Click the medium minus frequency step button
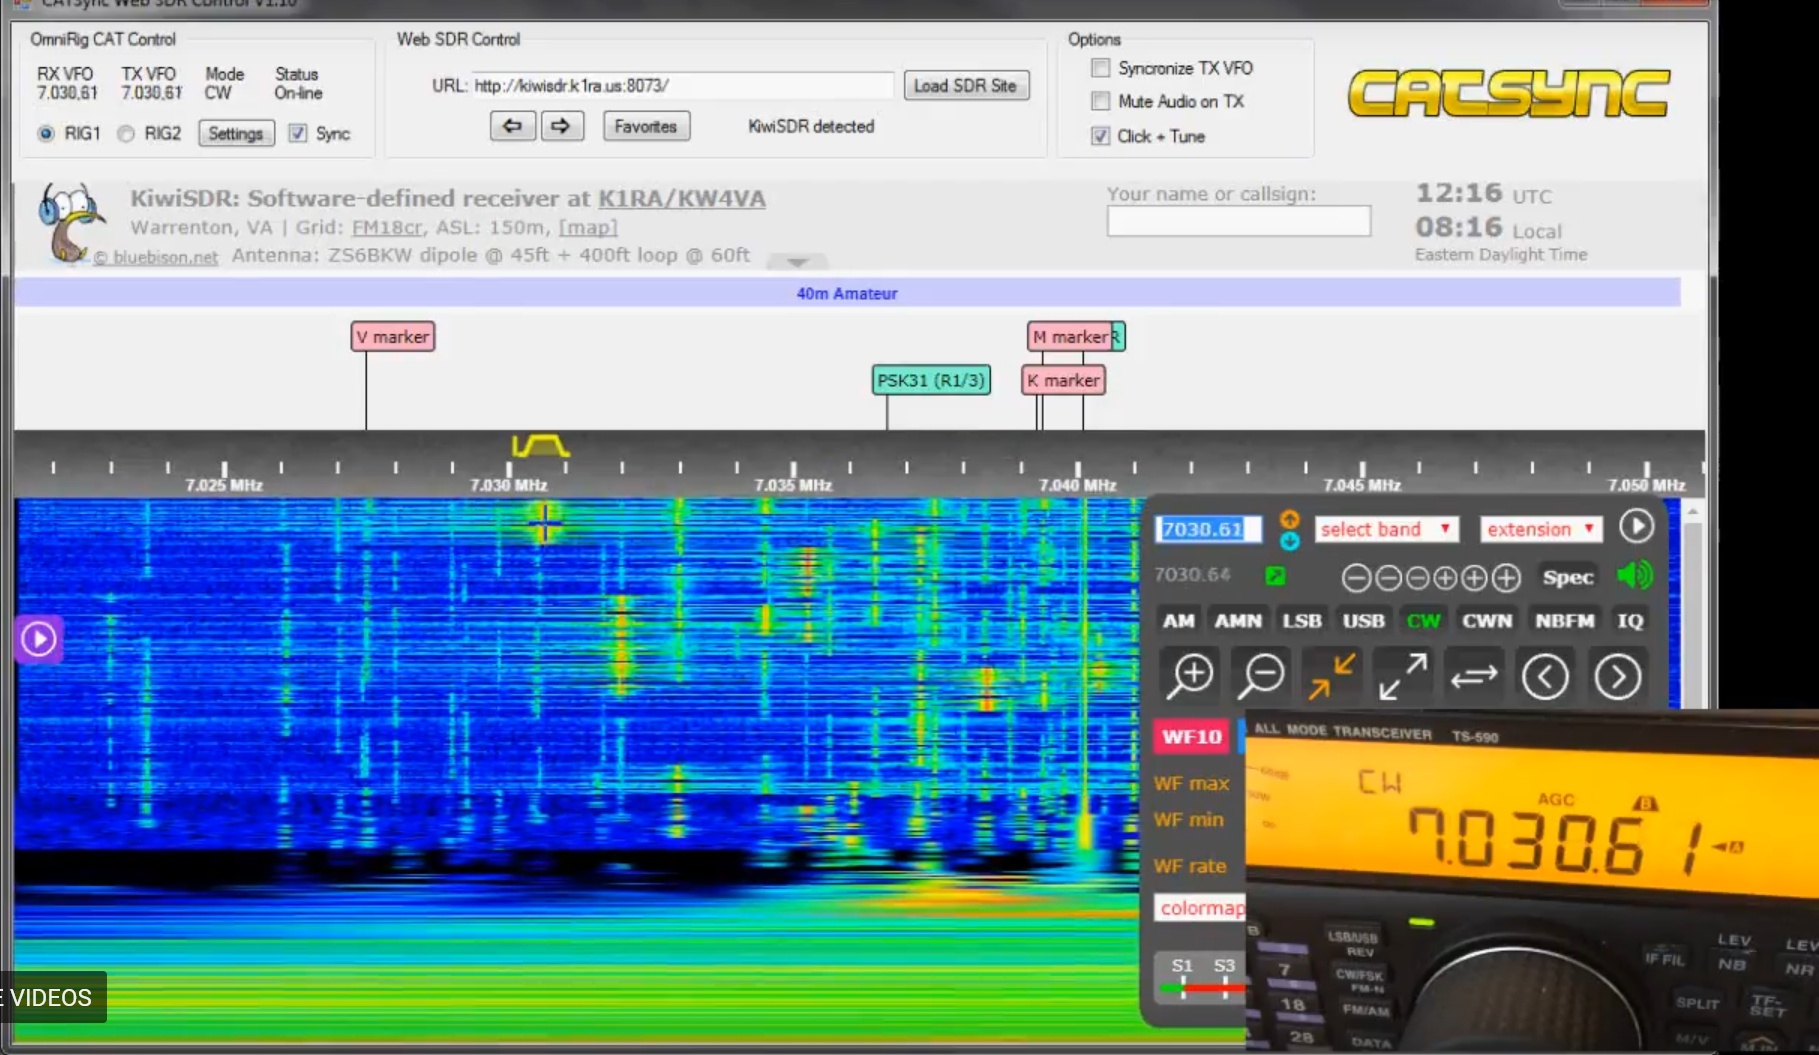 (x=1387, y=577)
